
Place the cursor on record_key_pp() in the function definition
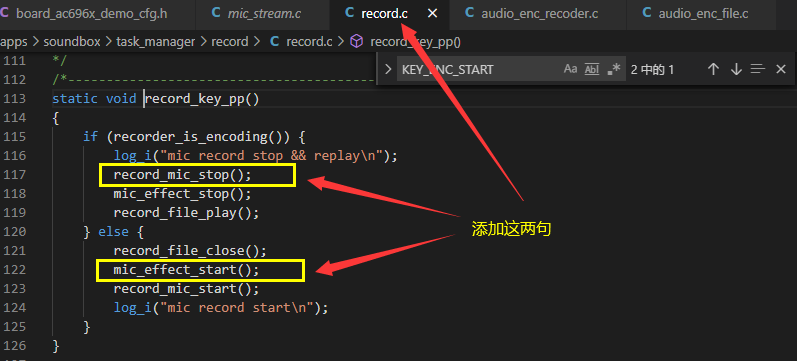click(x=202, y=99)
